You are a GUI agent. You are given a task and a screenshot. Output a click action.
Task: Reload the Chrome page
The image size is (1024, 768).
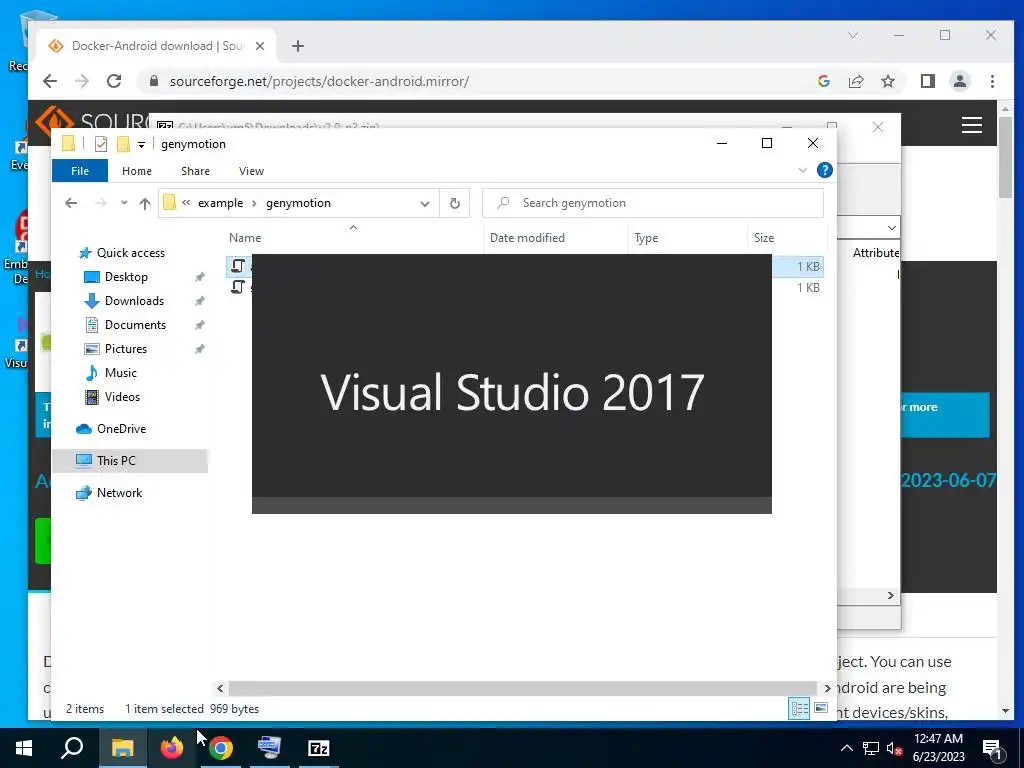pos(114,81)
